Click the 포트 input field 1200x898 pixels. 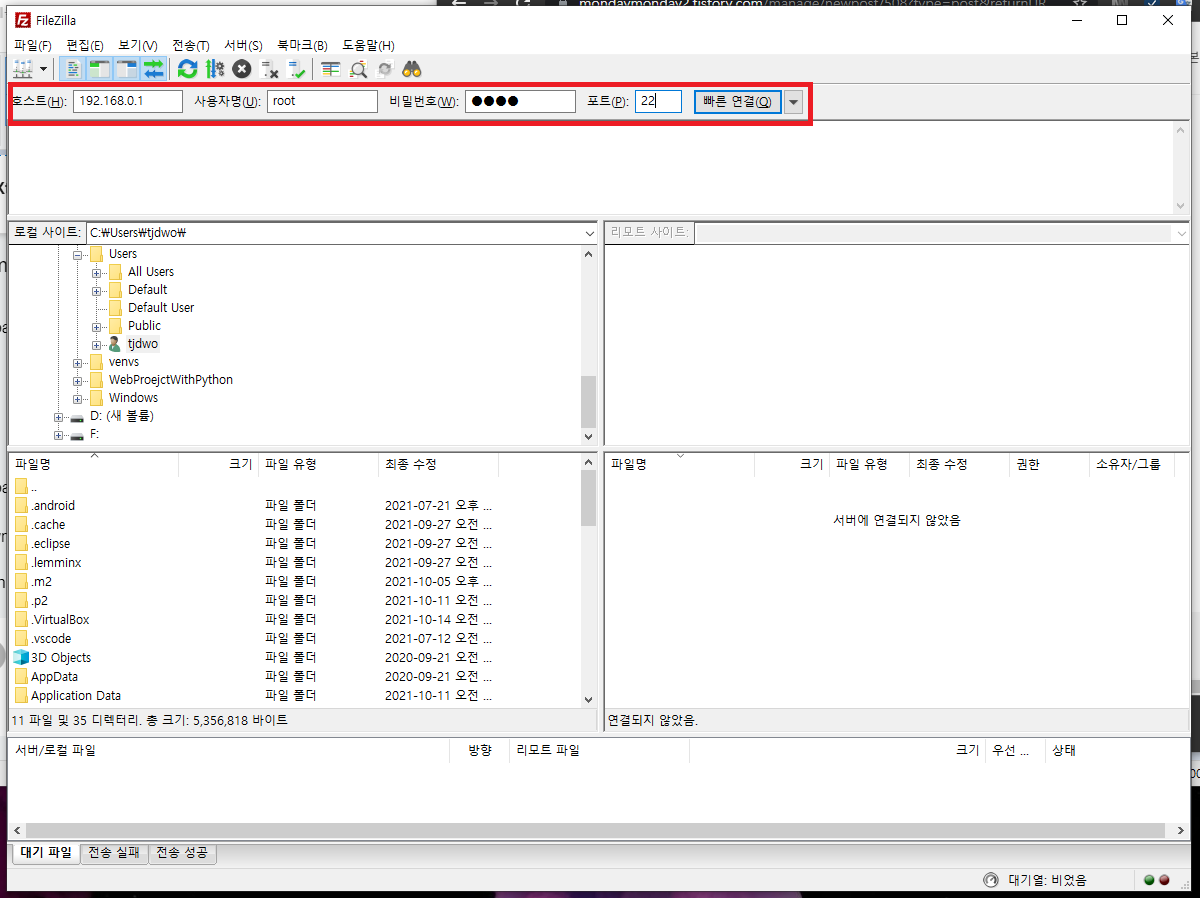coord(658,101)
